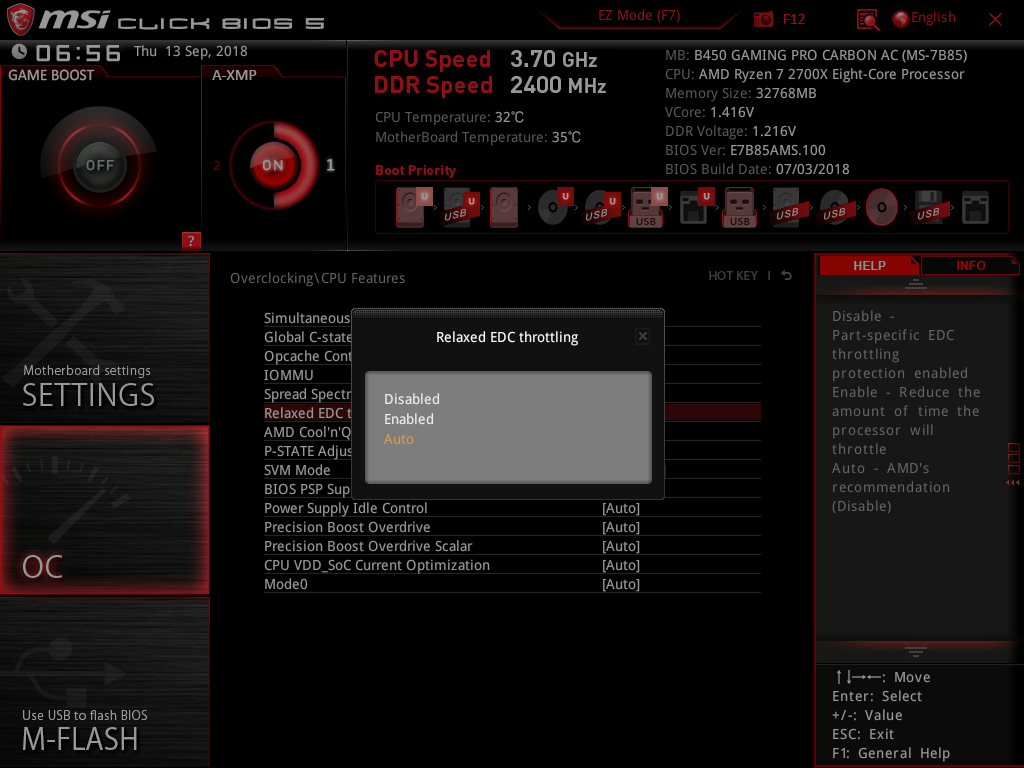Screen dimensions: 1024x768
Task: Select the BIOS PSP Support row
Action: coord(307,489)
